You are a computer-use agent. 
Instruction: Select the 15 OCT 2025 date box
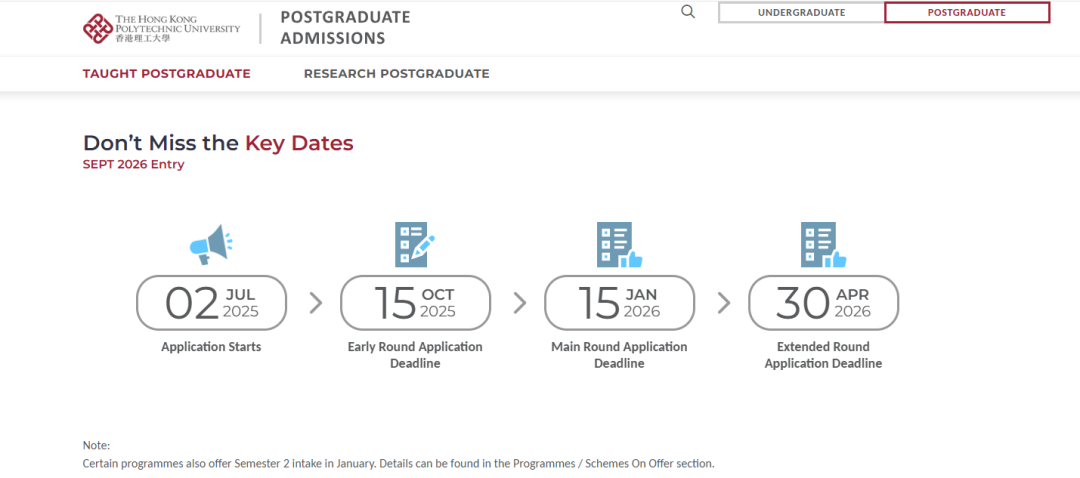(x=415, y=303)
